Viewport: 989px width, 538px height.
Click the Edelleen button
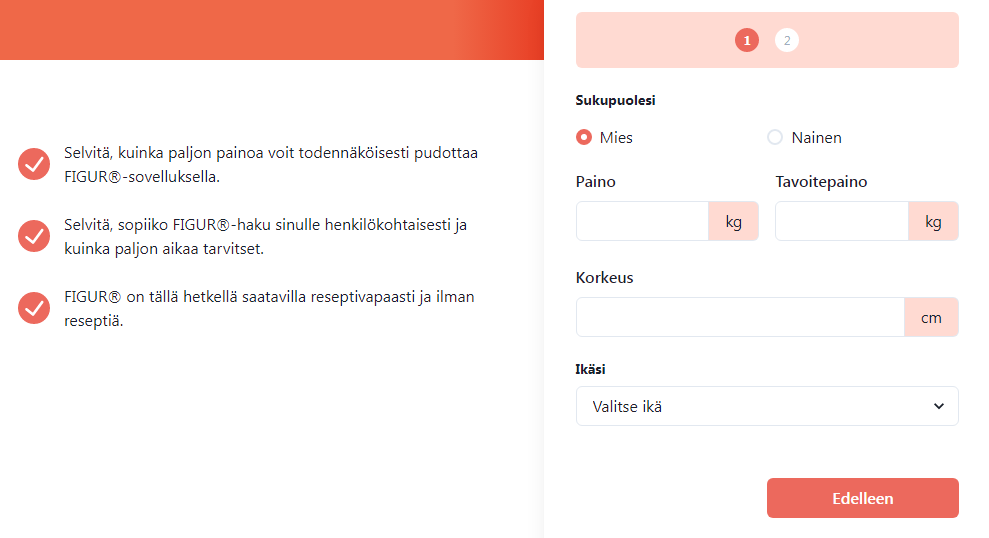pyautogui.click(x=863, y=498)
